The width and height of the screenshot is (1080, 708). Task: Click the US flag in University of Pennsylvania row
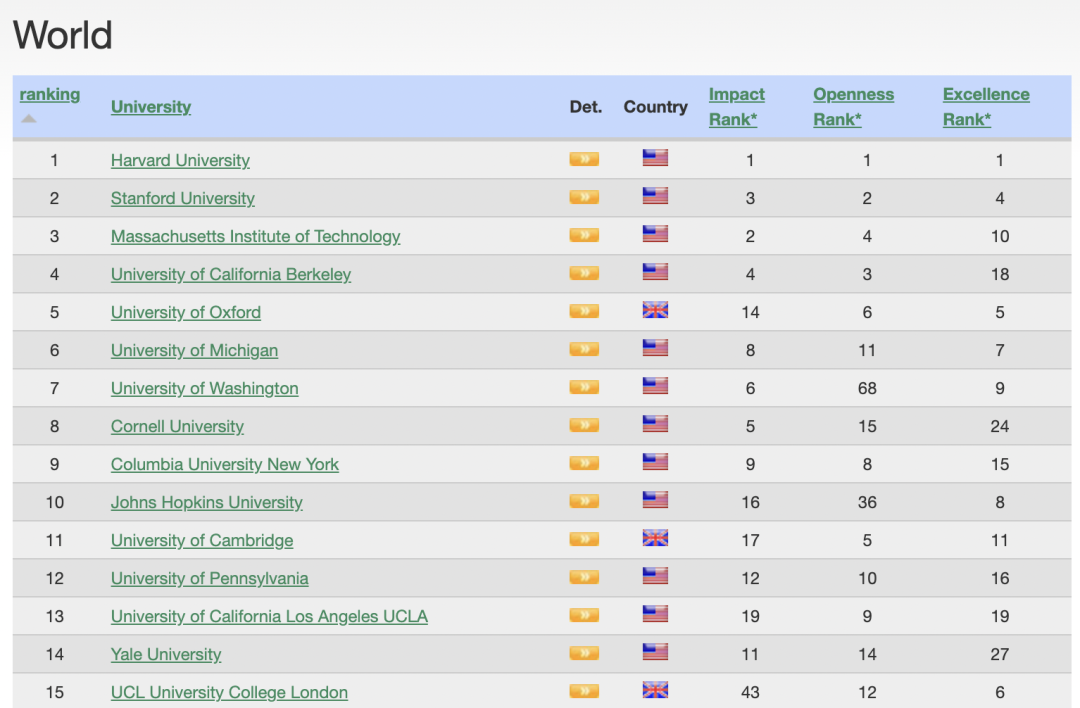coord(655,576)
